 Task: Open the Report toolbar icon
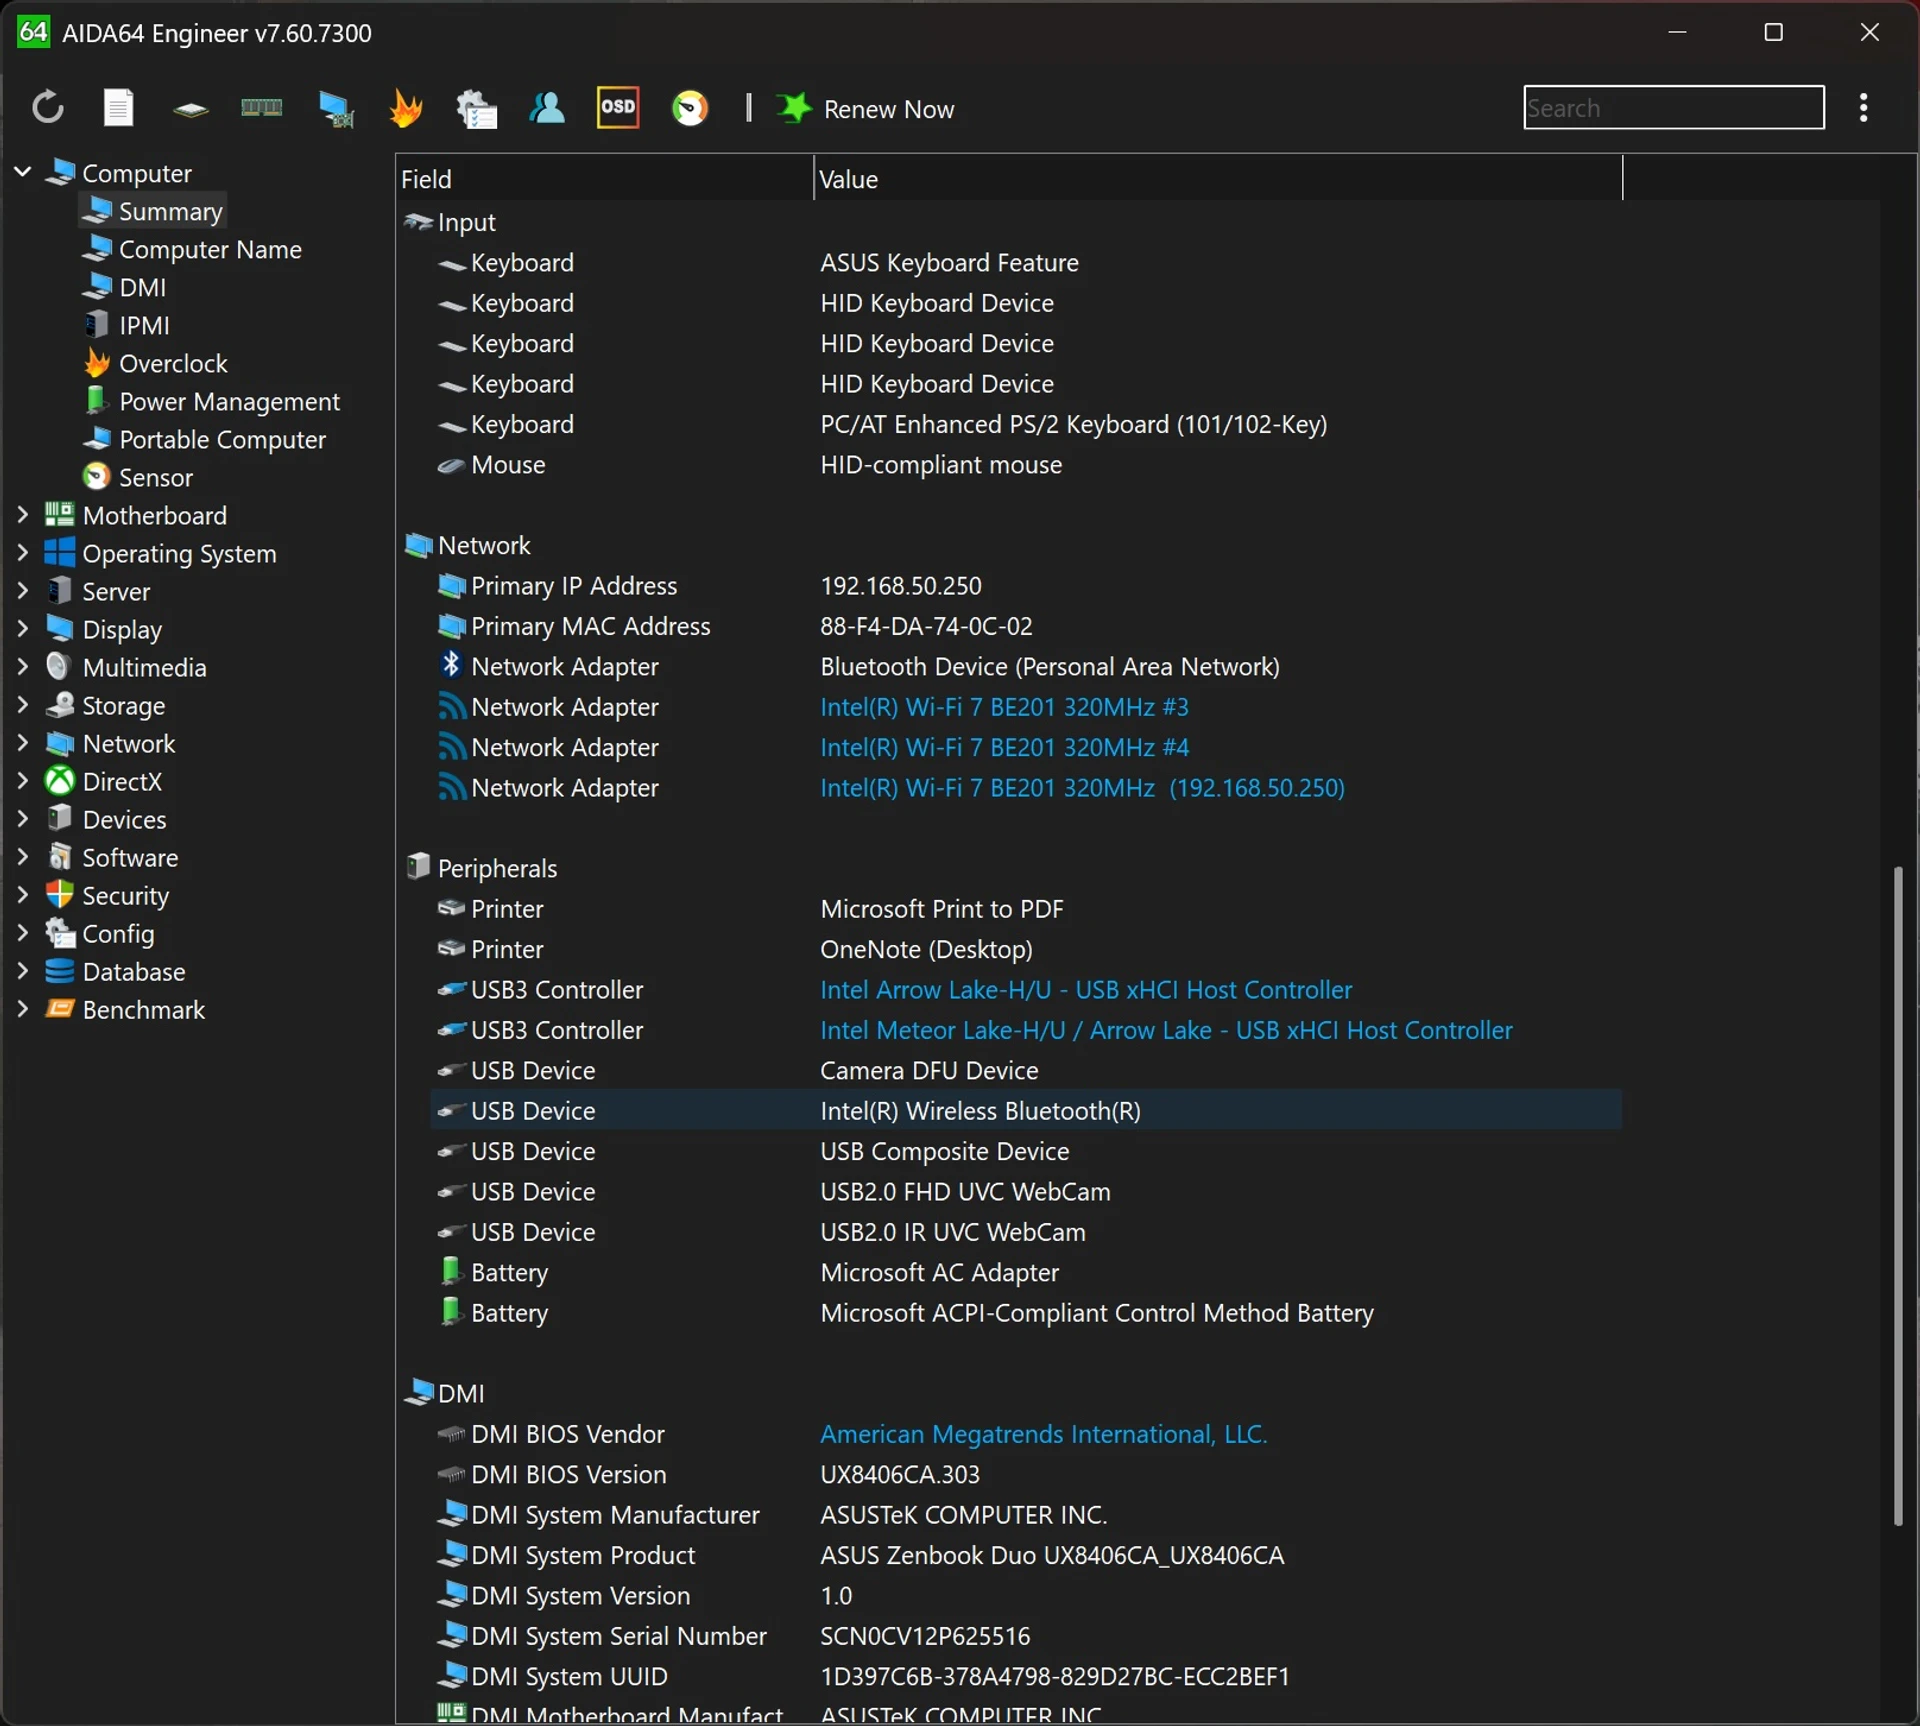(118, 108)
